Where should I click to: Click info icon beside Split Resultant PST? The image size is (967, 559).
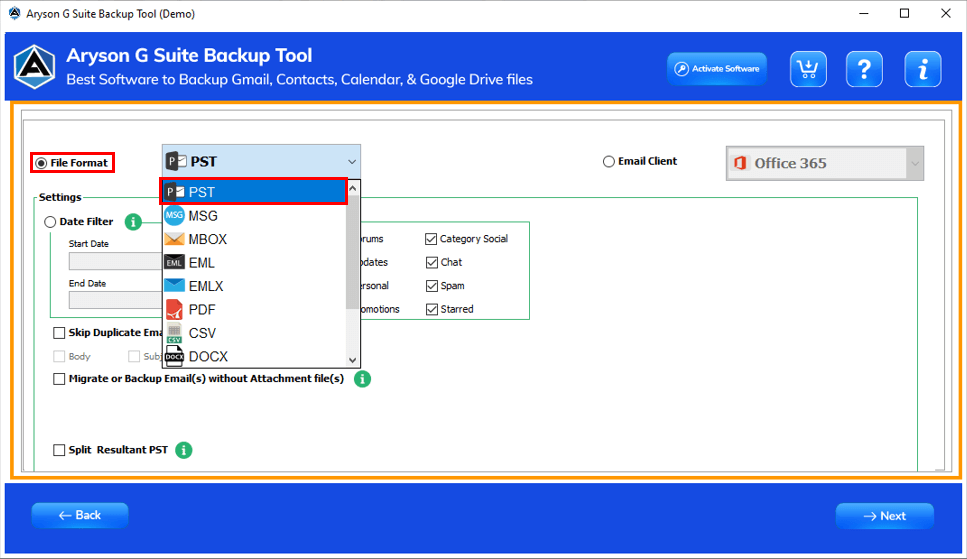[x=184, y=450]
